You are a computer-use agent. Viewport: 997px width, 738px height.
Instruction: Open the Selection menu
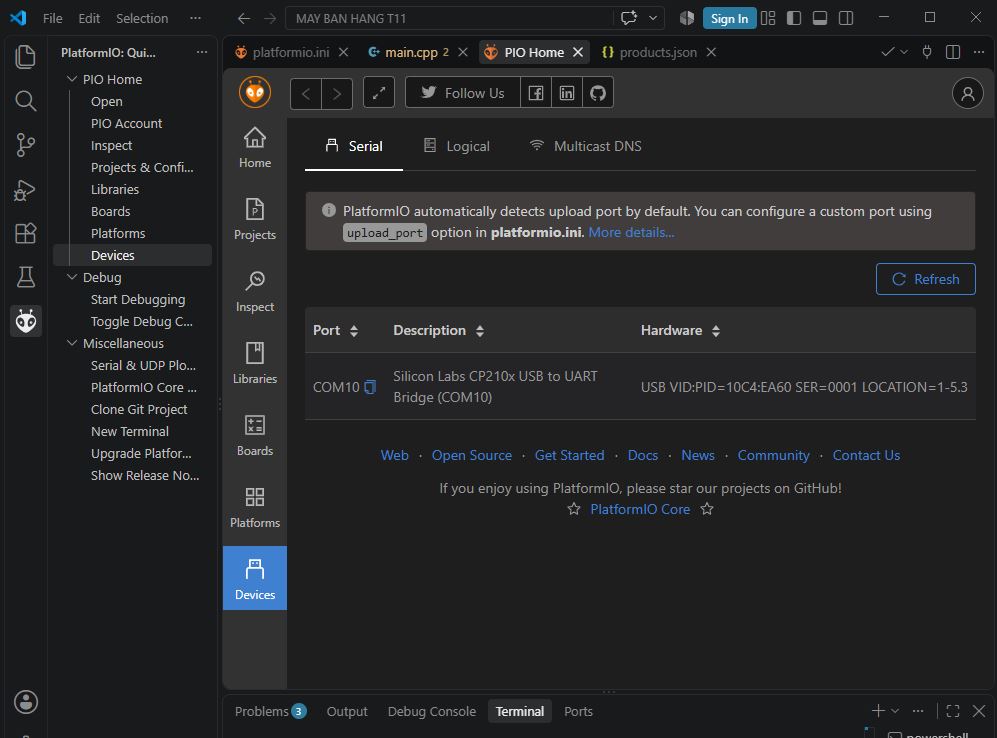142,18
